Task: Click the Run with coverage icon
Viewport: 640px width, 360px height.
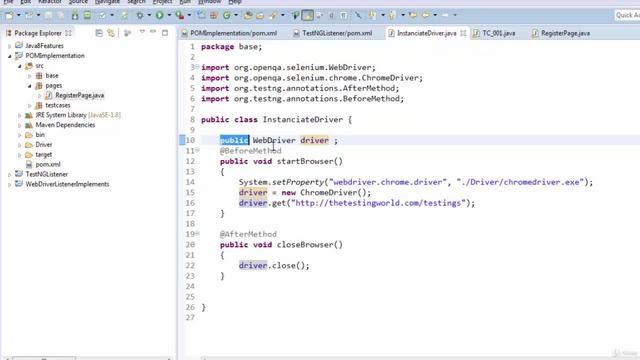Action: click(180, 16)
